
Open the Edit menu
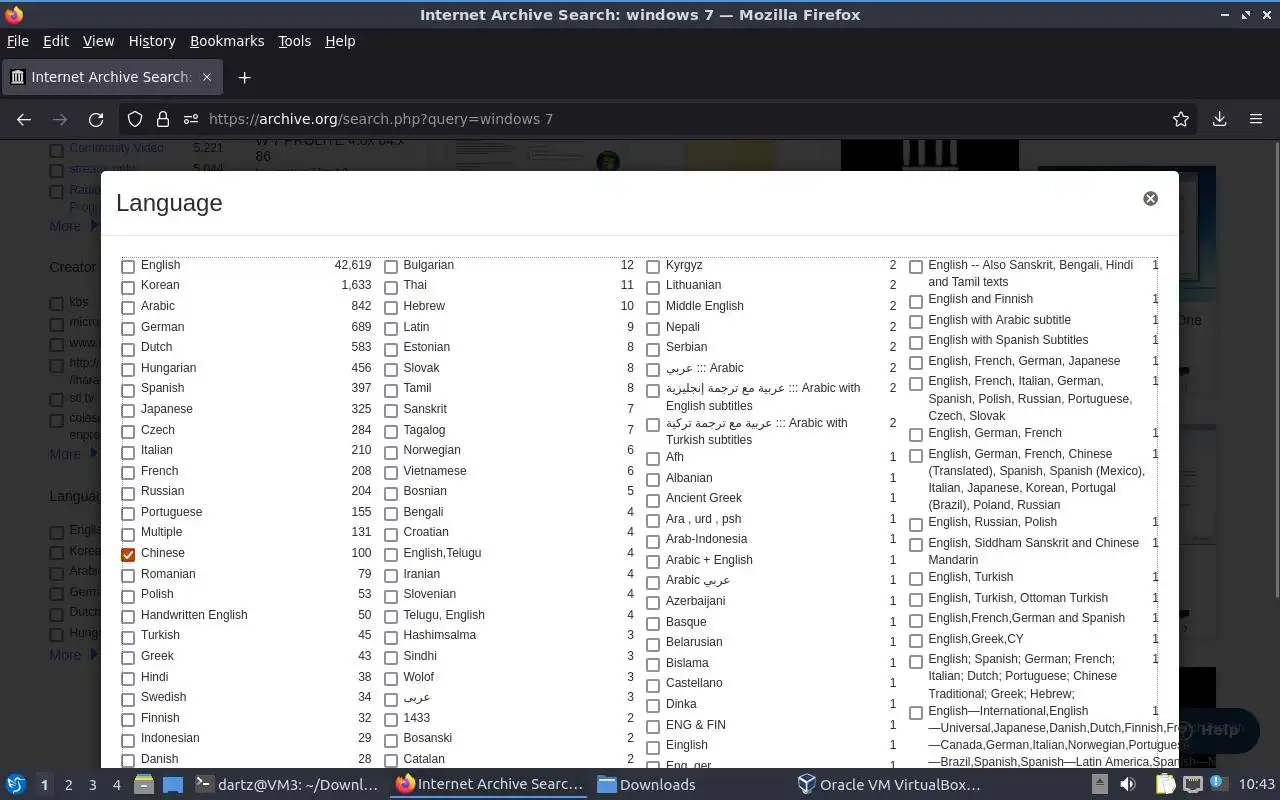click(x=56, y=41)
